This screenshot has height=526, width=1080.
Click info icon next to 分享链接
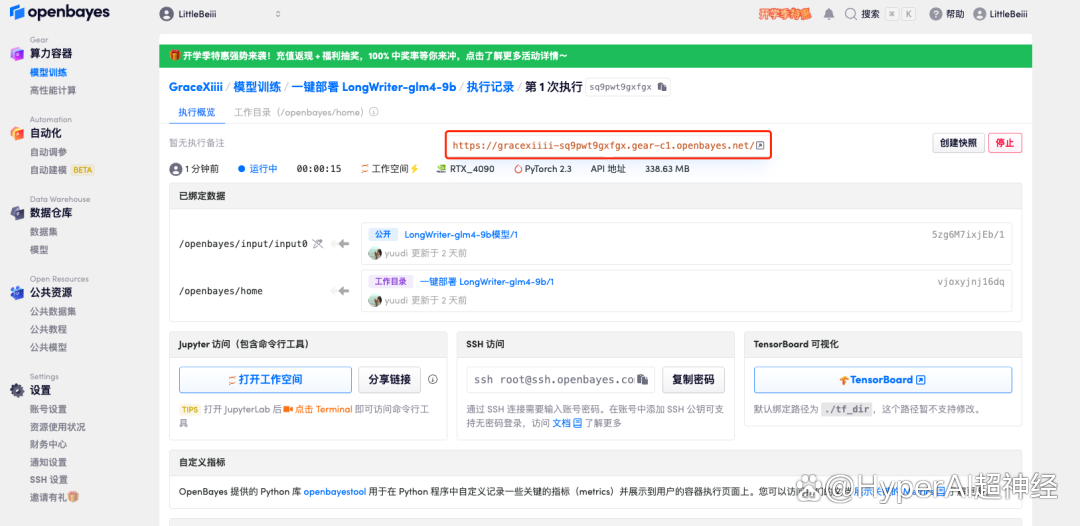coord(433,379)
